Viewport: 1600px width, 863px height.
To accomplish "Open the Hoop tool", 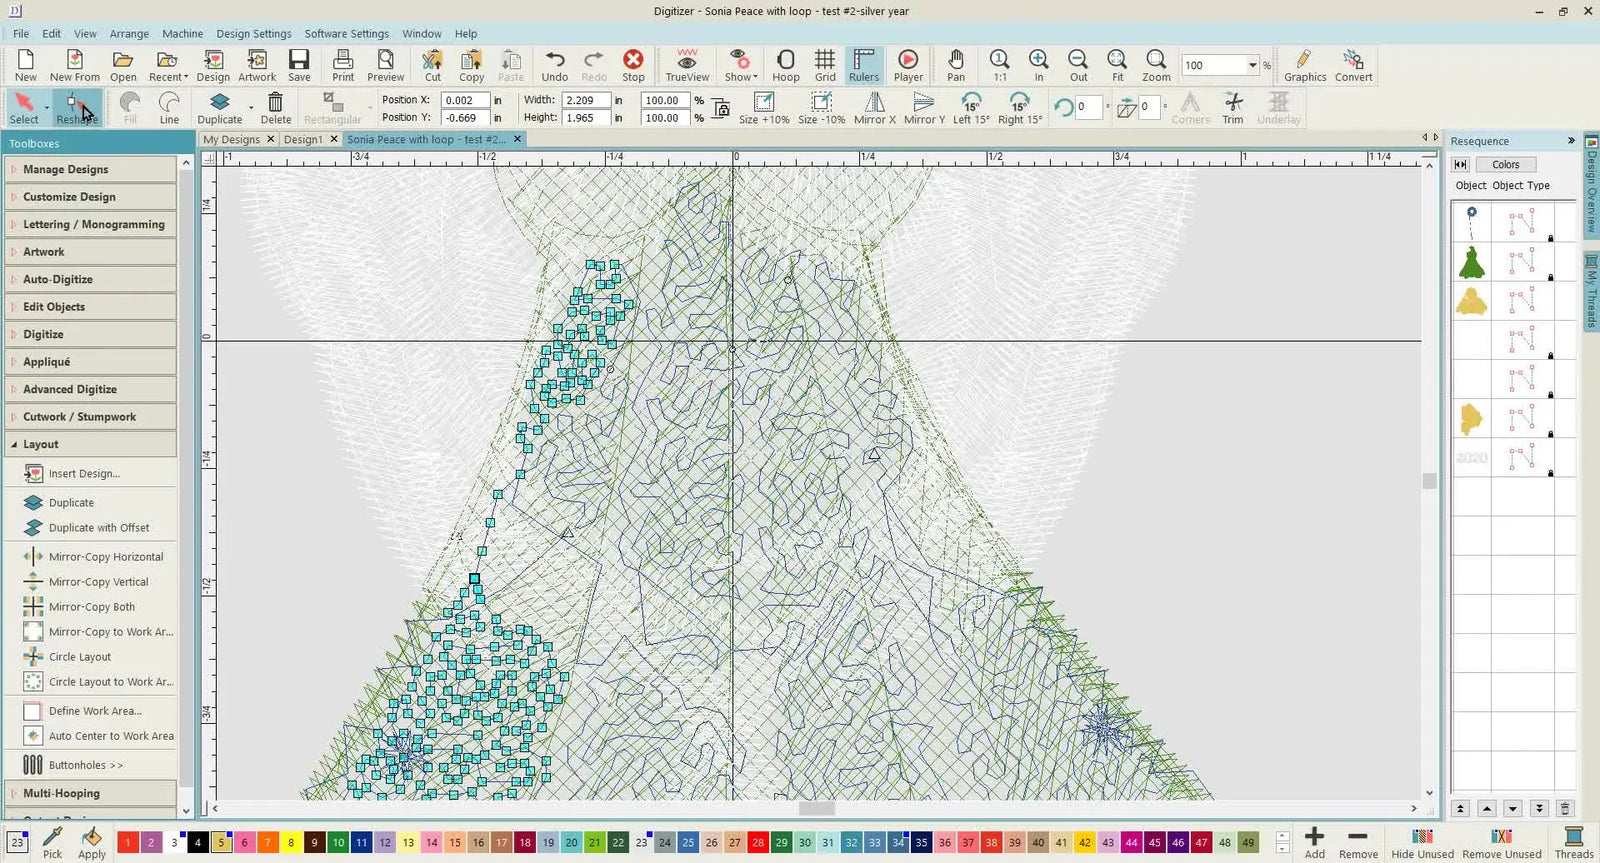I will click(x=785, y=65).
